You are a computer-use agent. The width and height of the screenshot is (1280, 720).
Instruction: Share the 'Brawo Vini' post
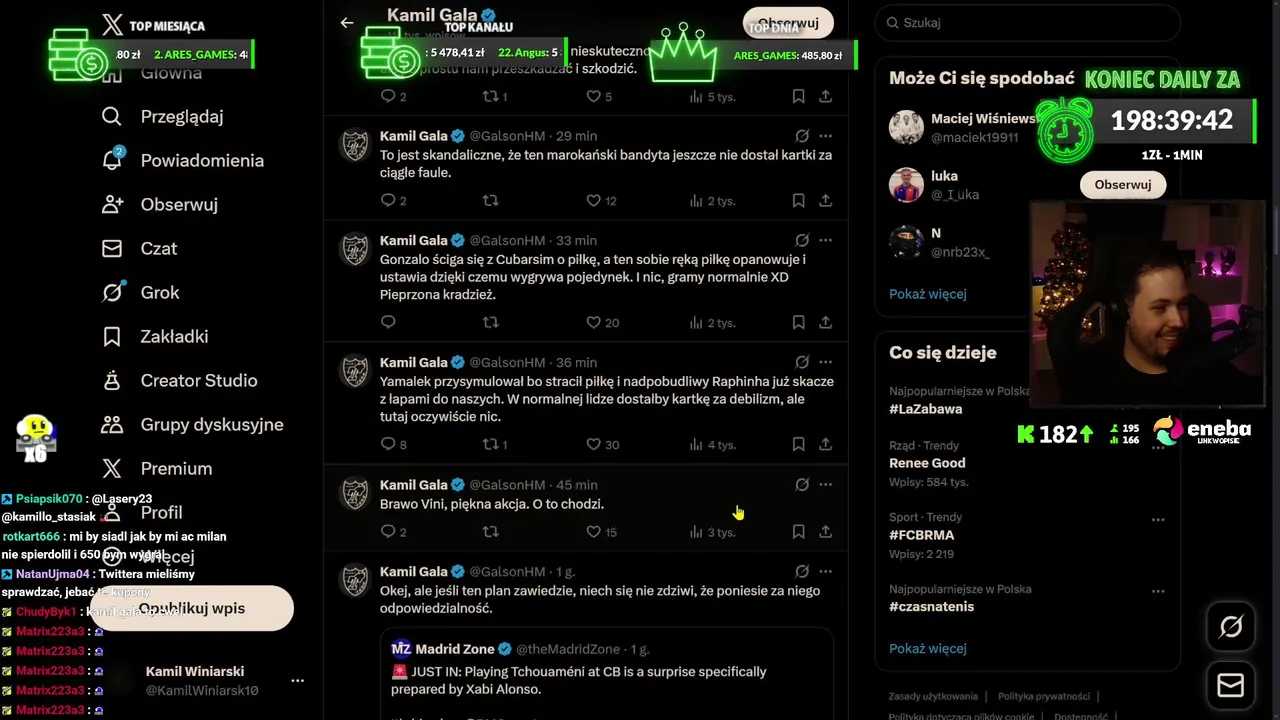pyautogui.click(x=825, y=532)
